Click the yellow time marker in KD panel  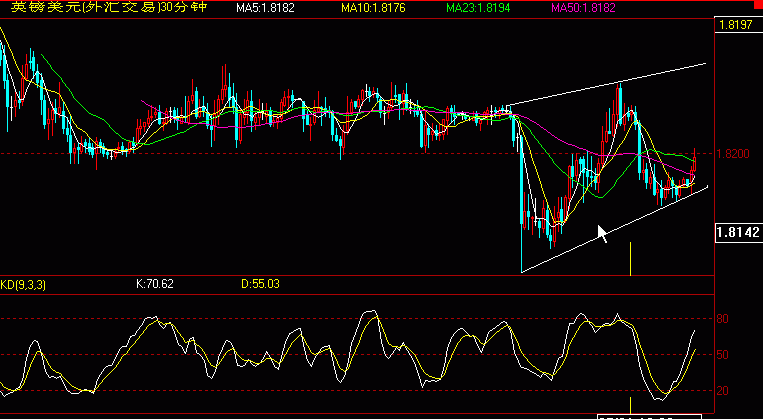(630, 405)
